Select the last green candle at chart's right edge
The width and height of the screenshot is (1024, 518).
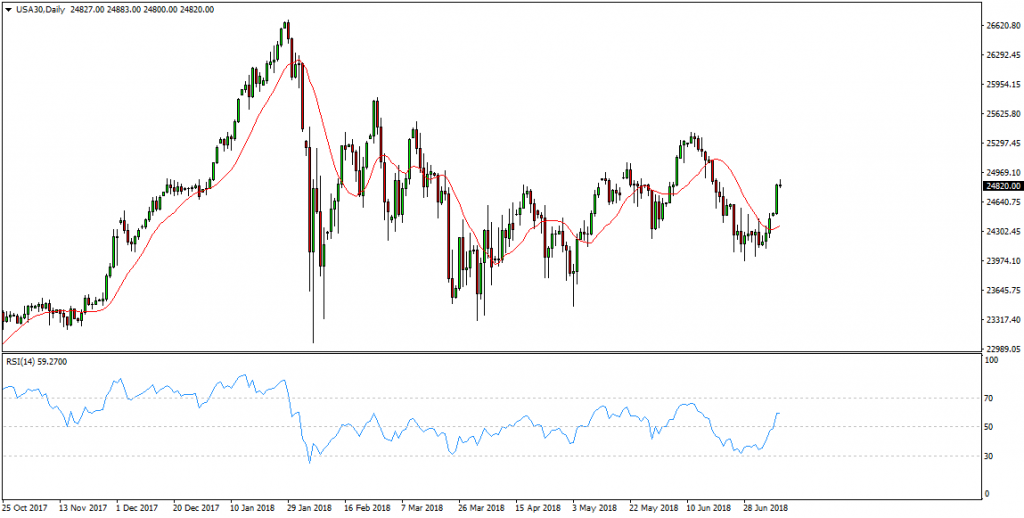pos(777,196)
